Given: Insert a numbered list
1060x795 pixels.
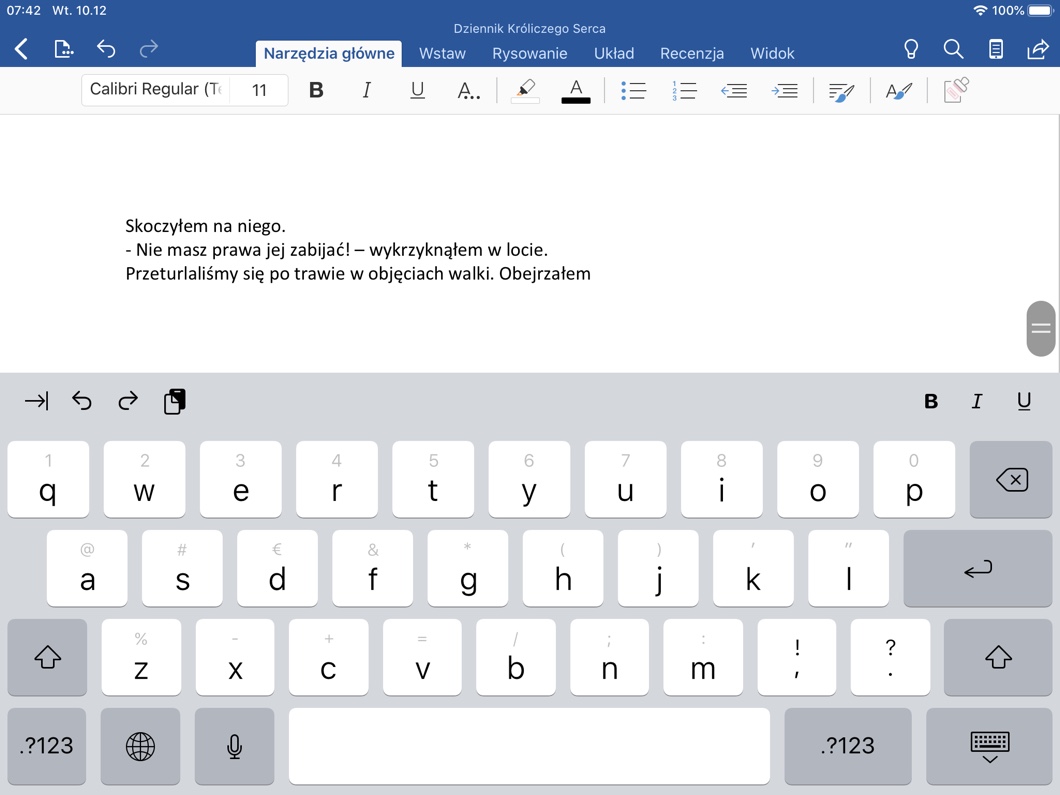Looking at the screenshot, I should 684,91.
